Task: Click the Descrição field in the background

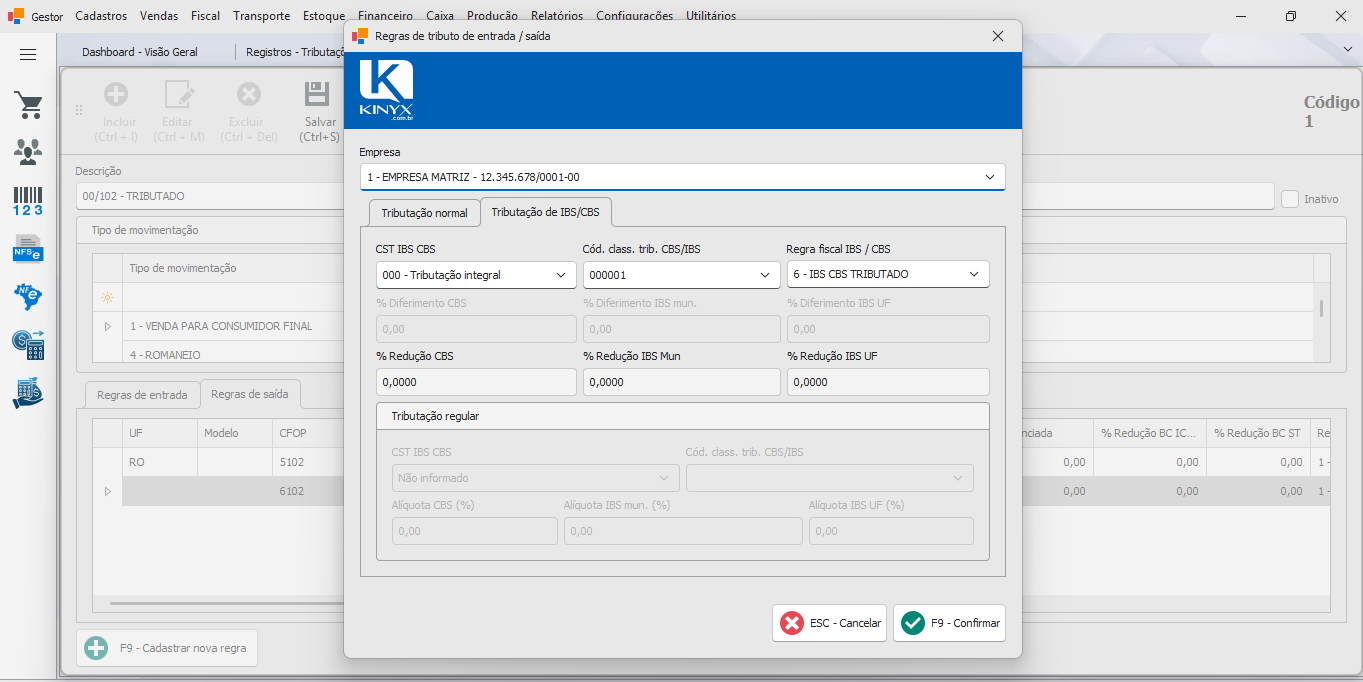Action: pos(210,196)
